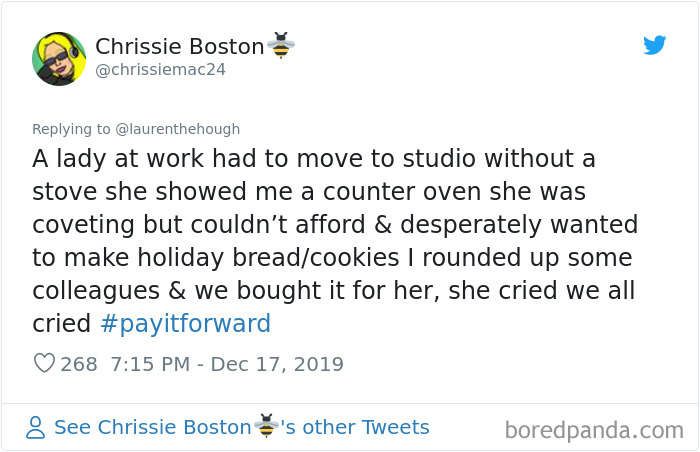Click Chrissie Boston's profile avatar
This screenshot has height=452, width=700.
click(x=59, y=58)
